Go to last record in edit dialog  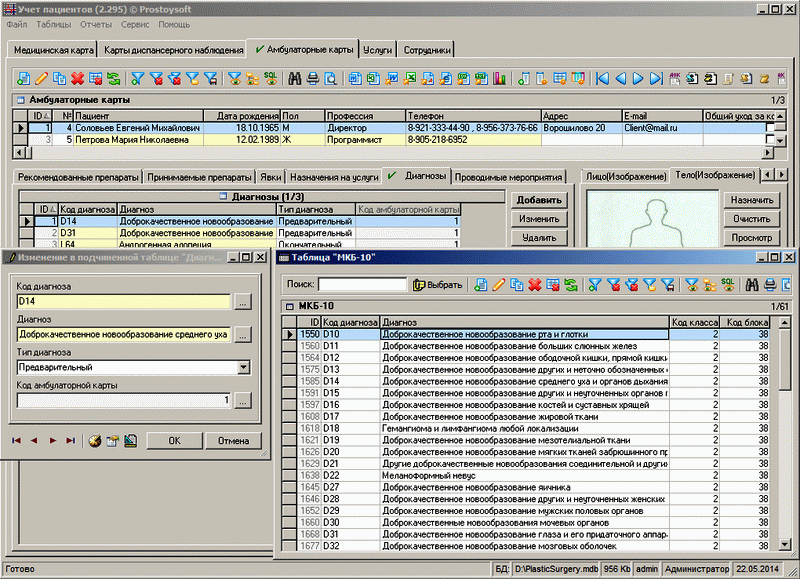[x=70, y=440]
